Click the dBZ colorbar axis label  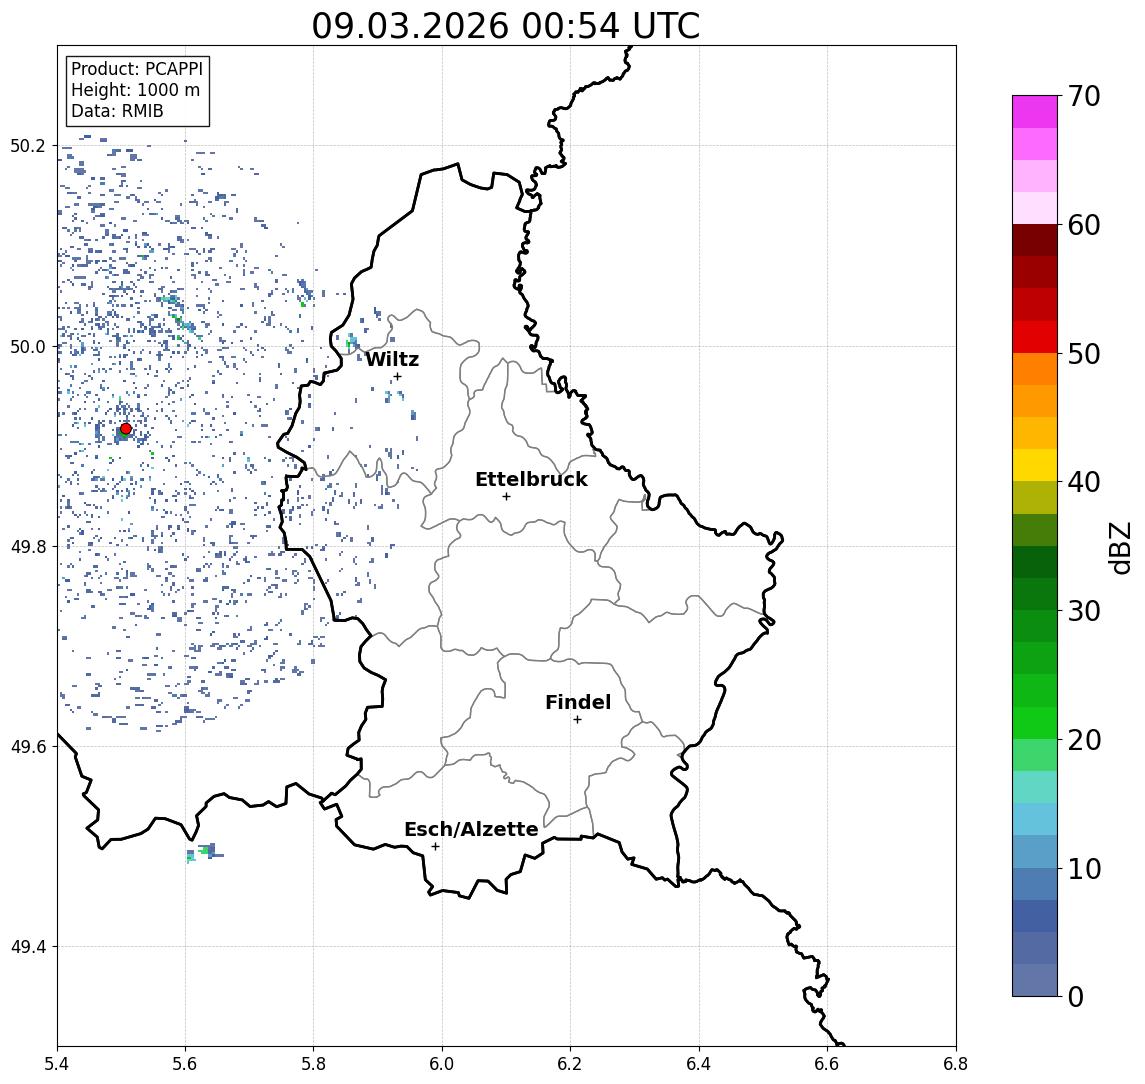tap(1120, 547)
